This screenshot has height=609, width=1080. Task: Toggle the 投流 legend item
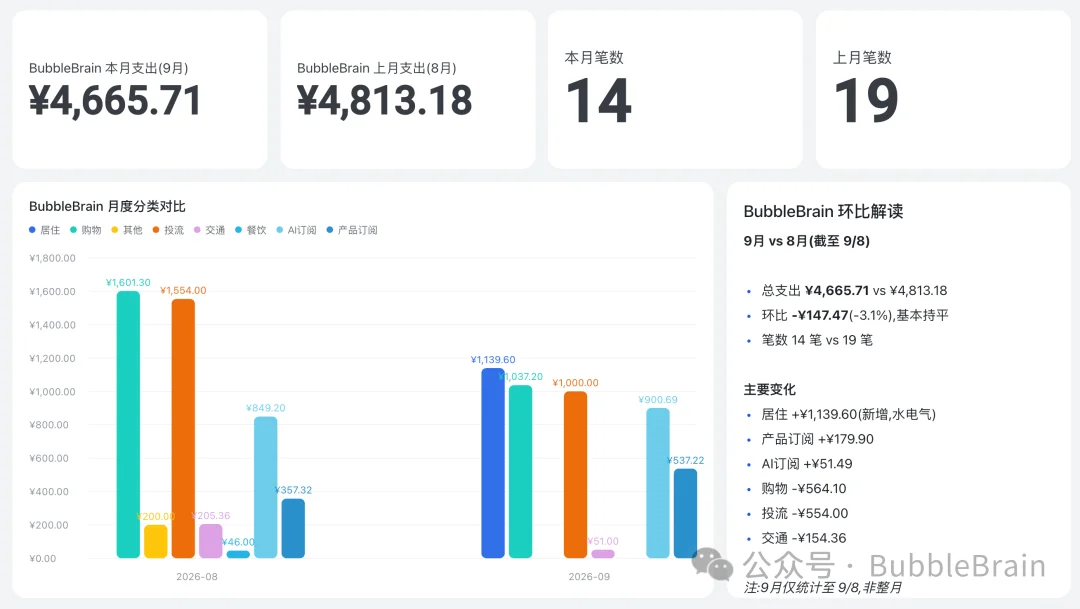click(x=168, y=230)
